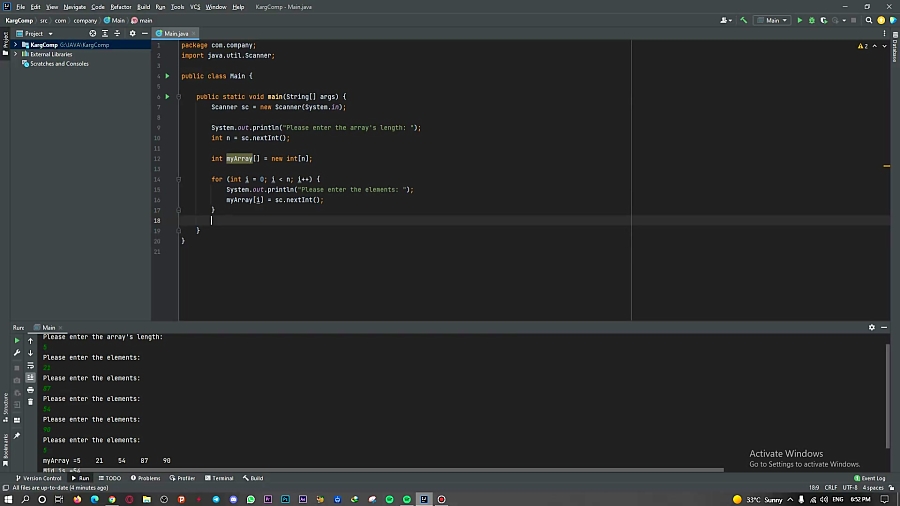Start debugging with the Debug bug icon
This screenshot has height=506, width=900.
pyautogui.click(x=811, y=20)
